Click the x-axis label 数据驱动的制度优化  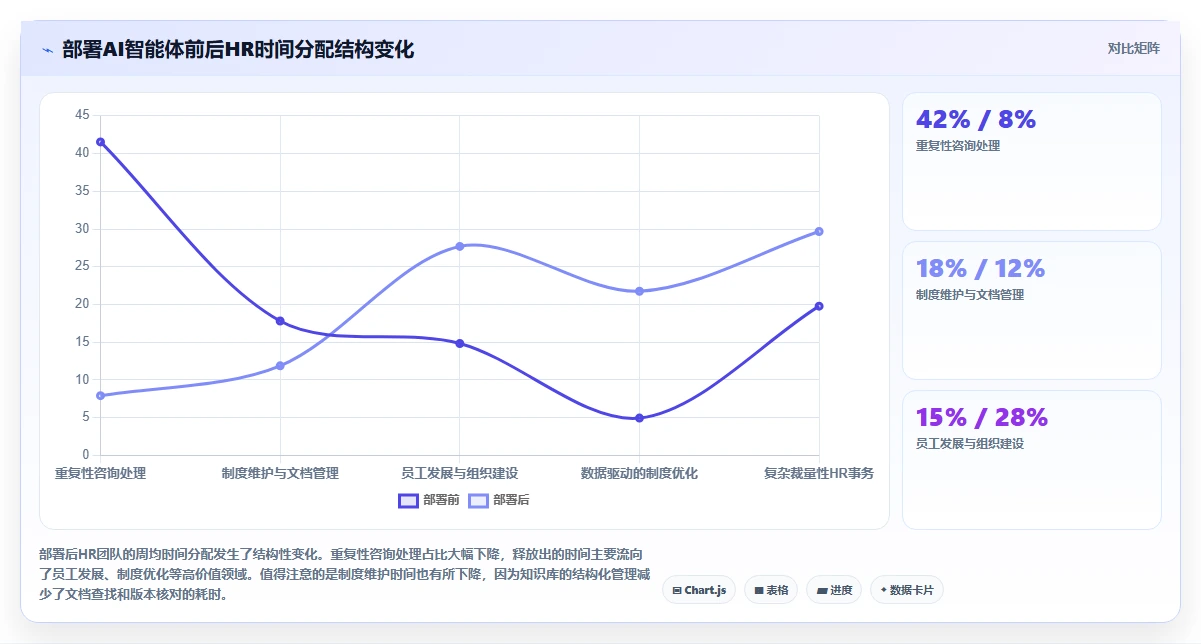[639, 473]
